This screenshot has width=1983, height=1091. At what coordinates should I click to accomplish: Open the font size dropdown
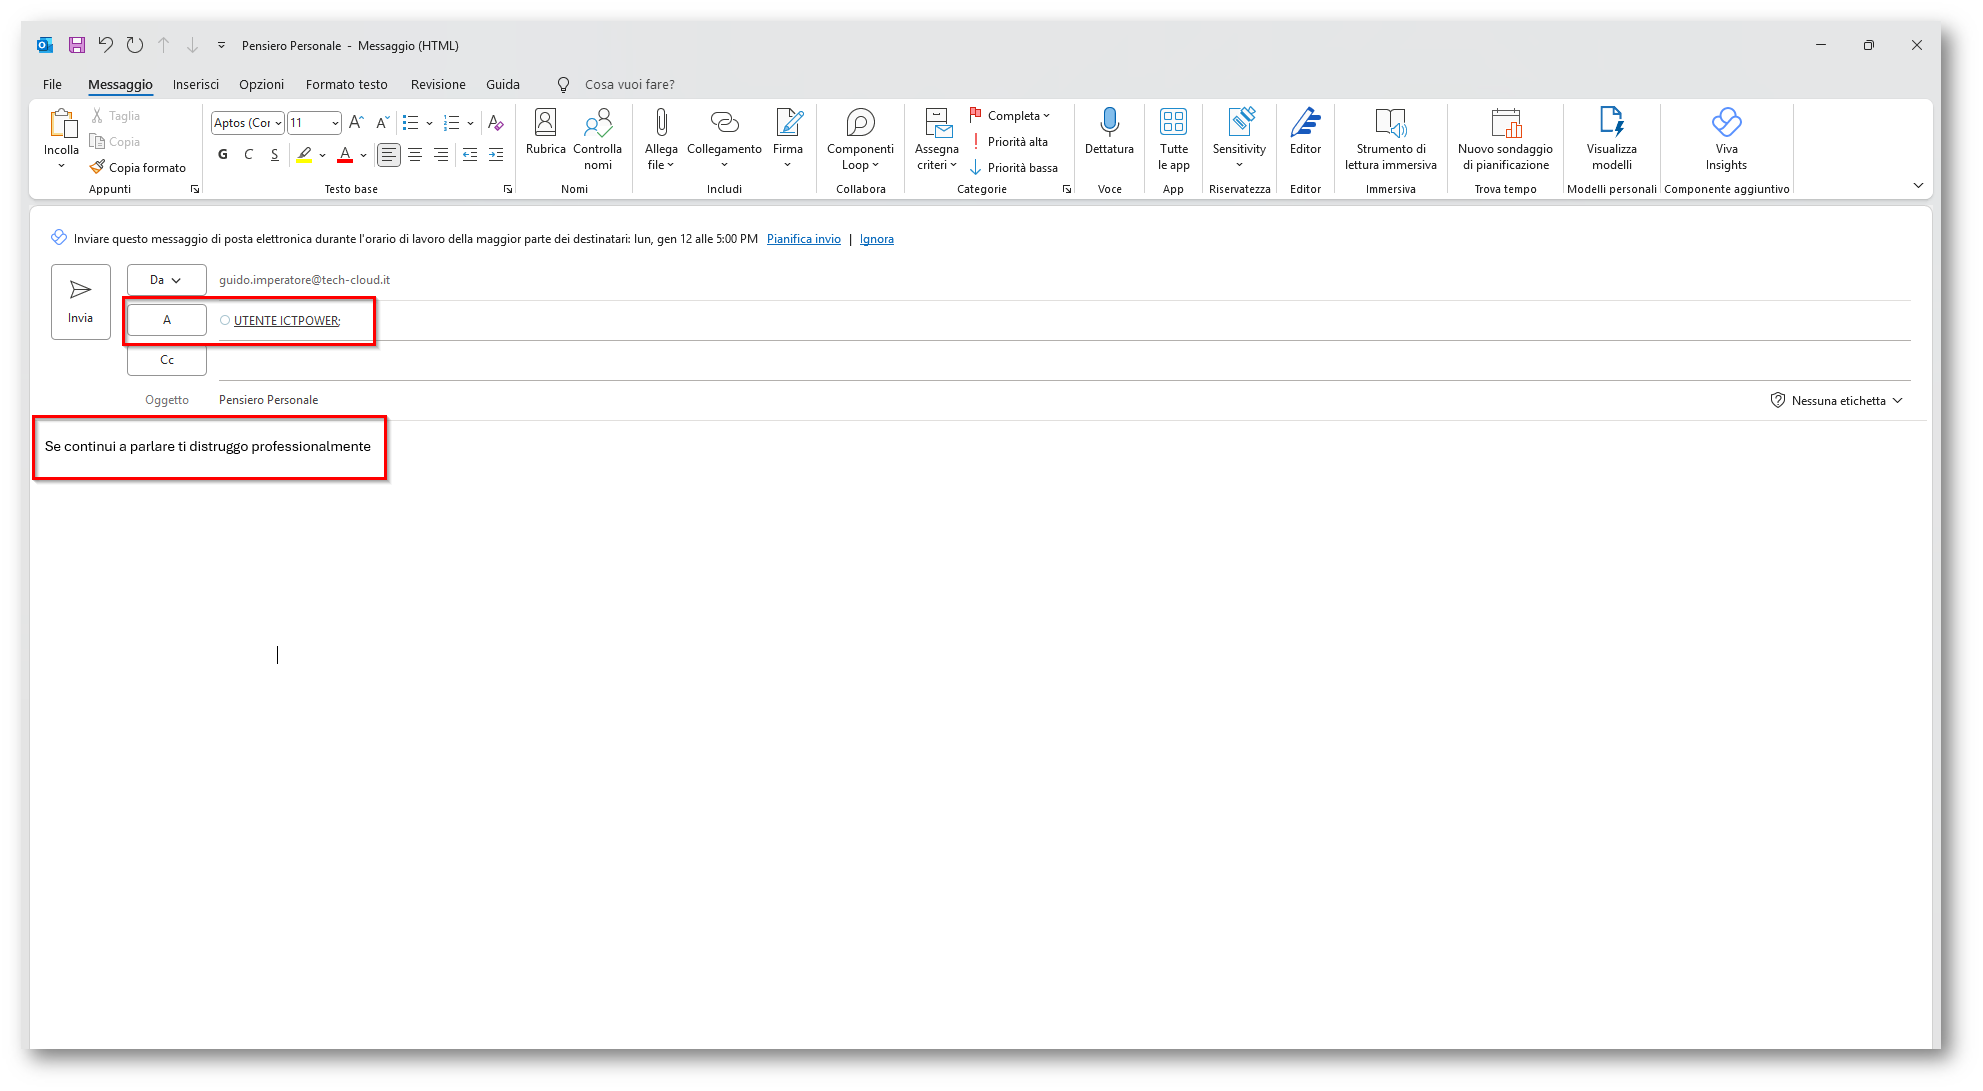pyautogui.click(x=335, y=123)
